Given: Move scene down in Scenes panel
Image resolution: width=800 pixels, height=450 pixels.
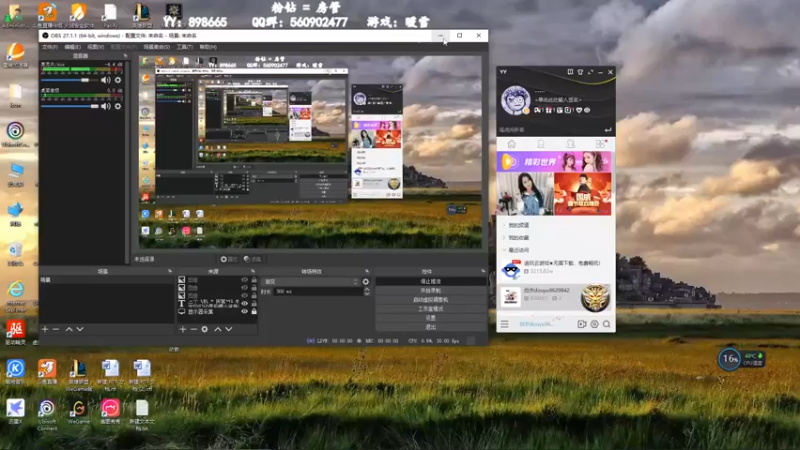Looking at the screenshot, I should click(x=80, y=329).
